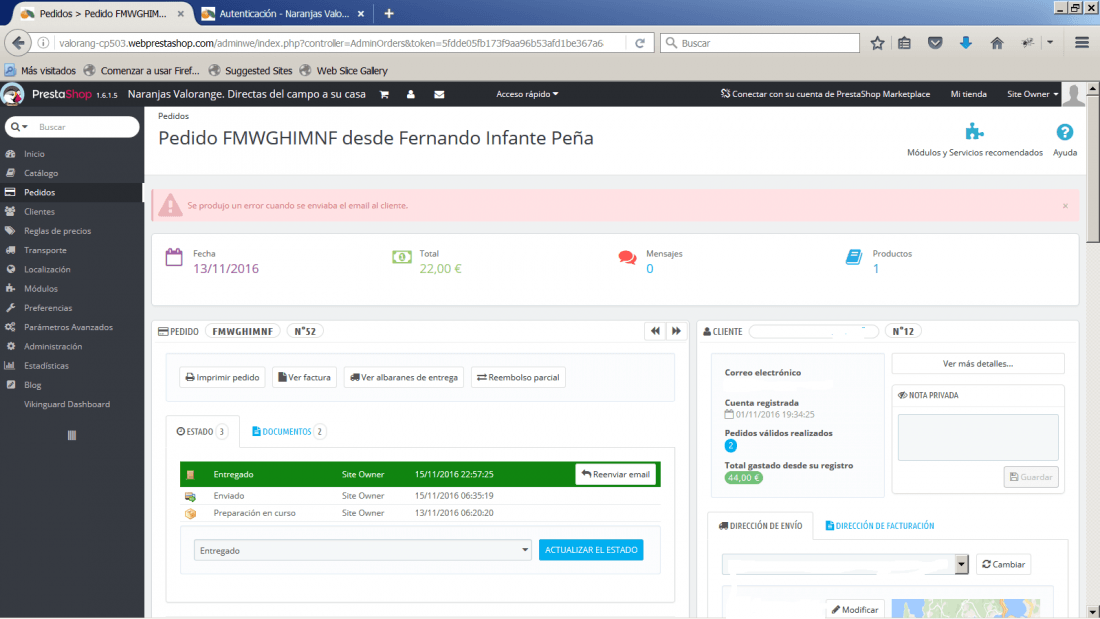Open Ayuda help question mark icon
1100x619 pixels.
coord(1064,132)
